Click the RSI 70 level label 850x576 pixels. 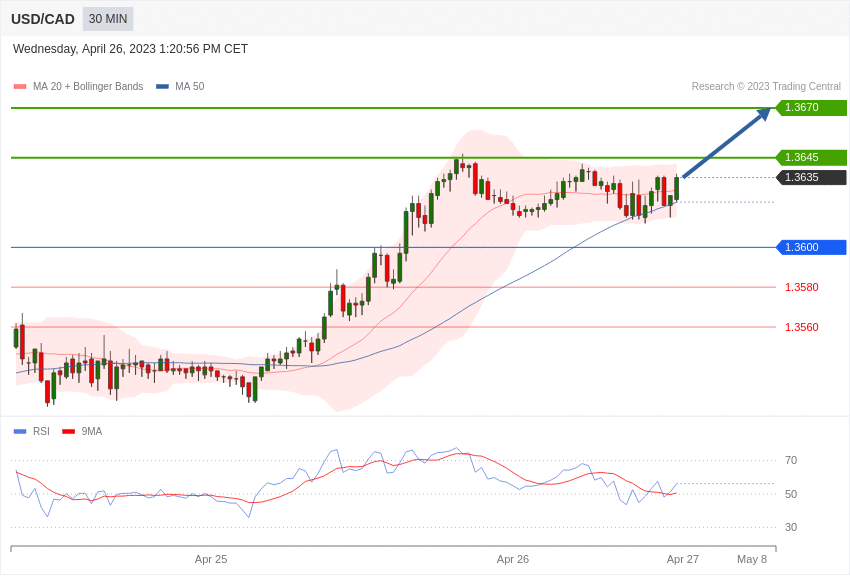click(x=791, y=461)
